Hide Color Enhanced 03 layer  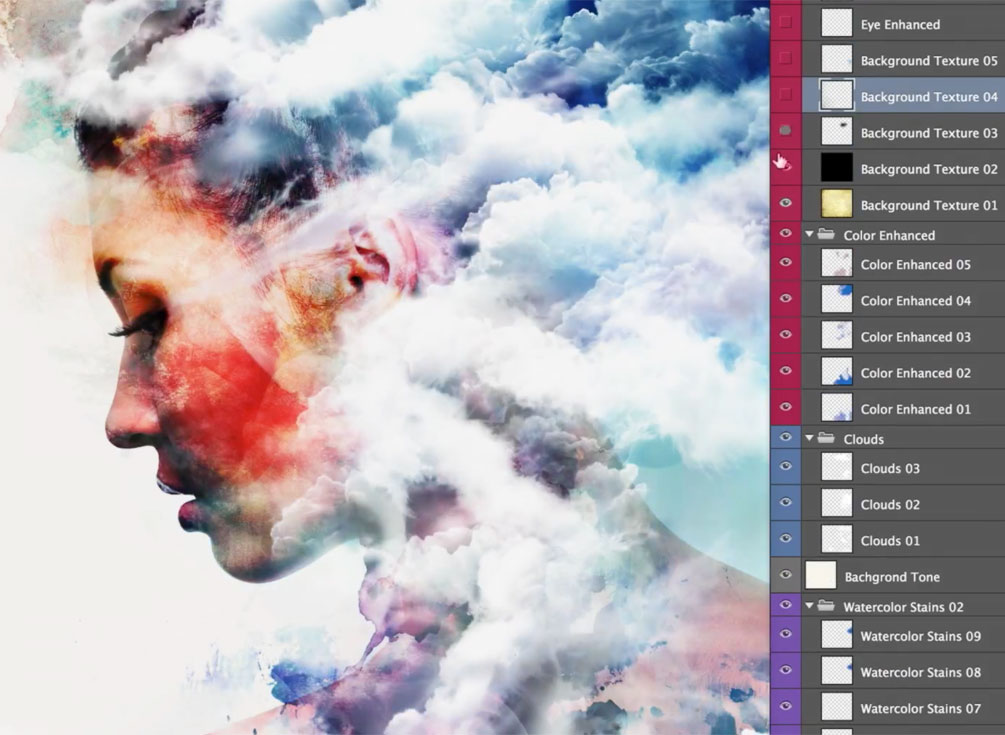785,334
